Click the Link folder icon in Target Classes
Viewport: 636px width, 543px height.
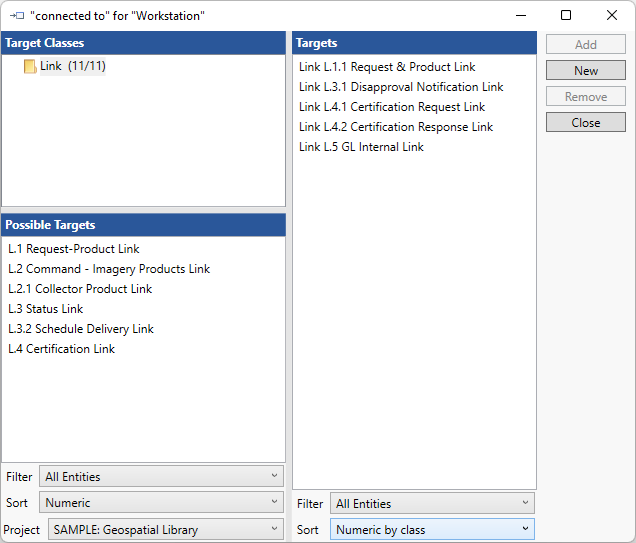(29, 67)
